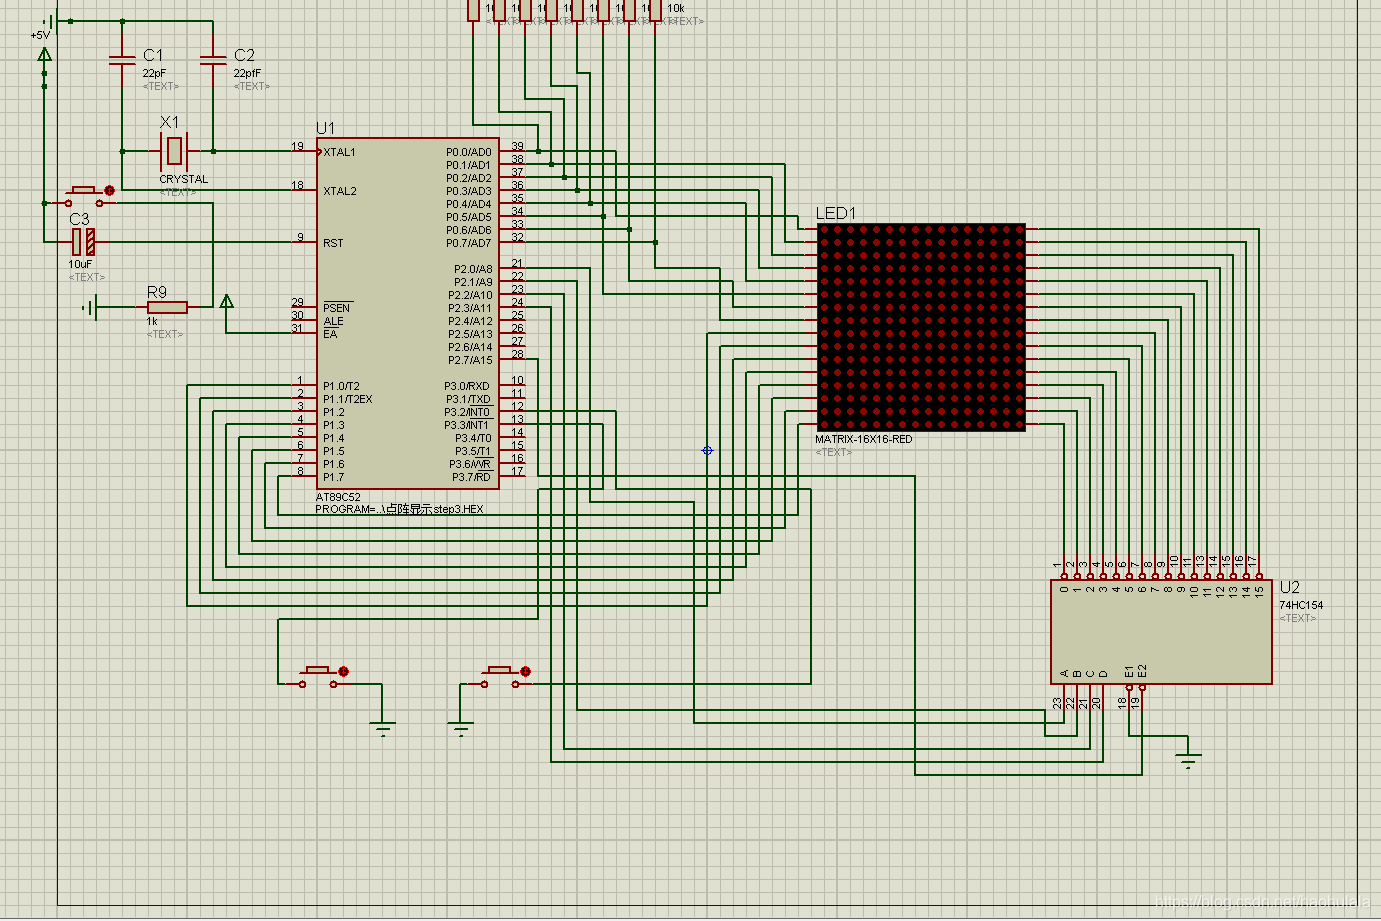
Task: Click the P1.7 pin label
Action: pos(333,477)
